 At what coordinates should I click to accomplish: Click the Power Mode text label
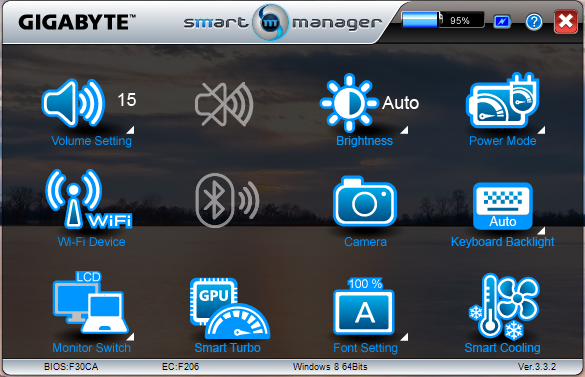(503, 141)
